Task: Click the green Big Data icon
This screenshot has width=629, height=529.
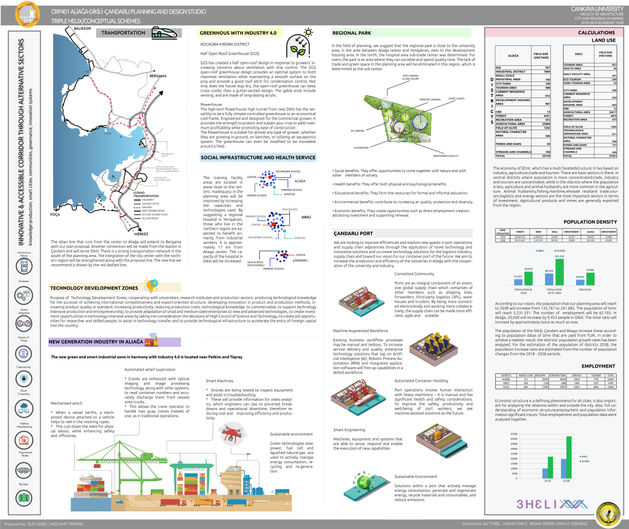Action: 24,498
